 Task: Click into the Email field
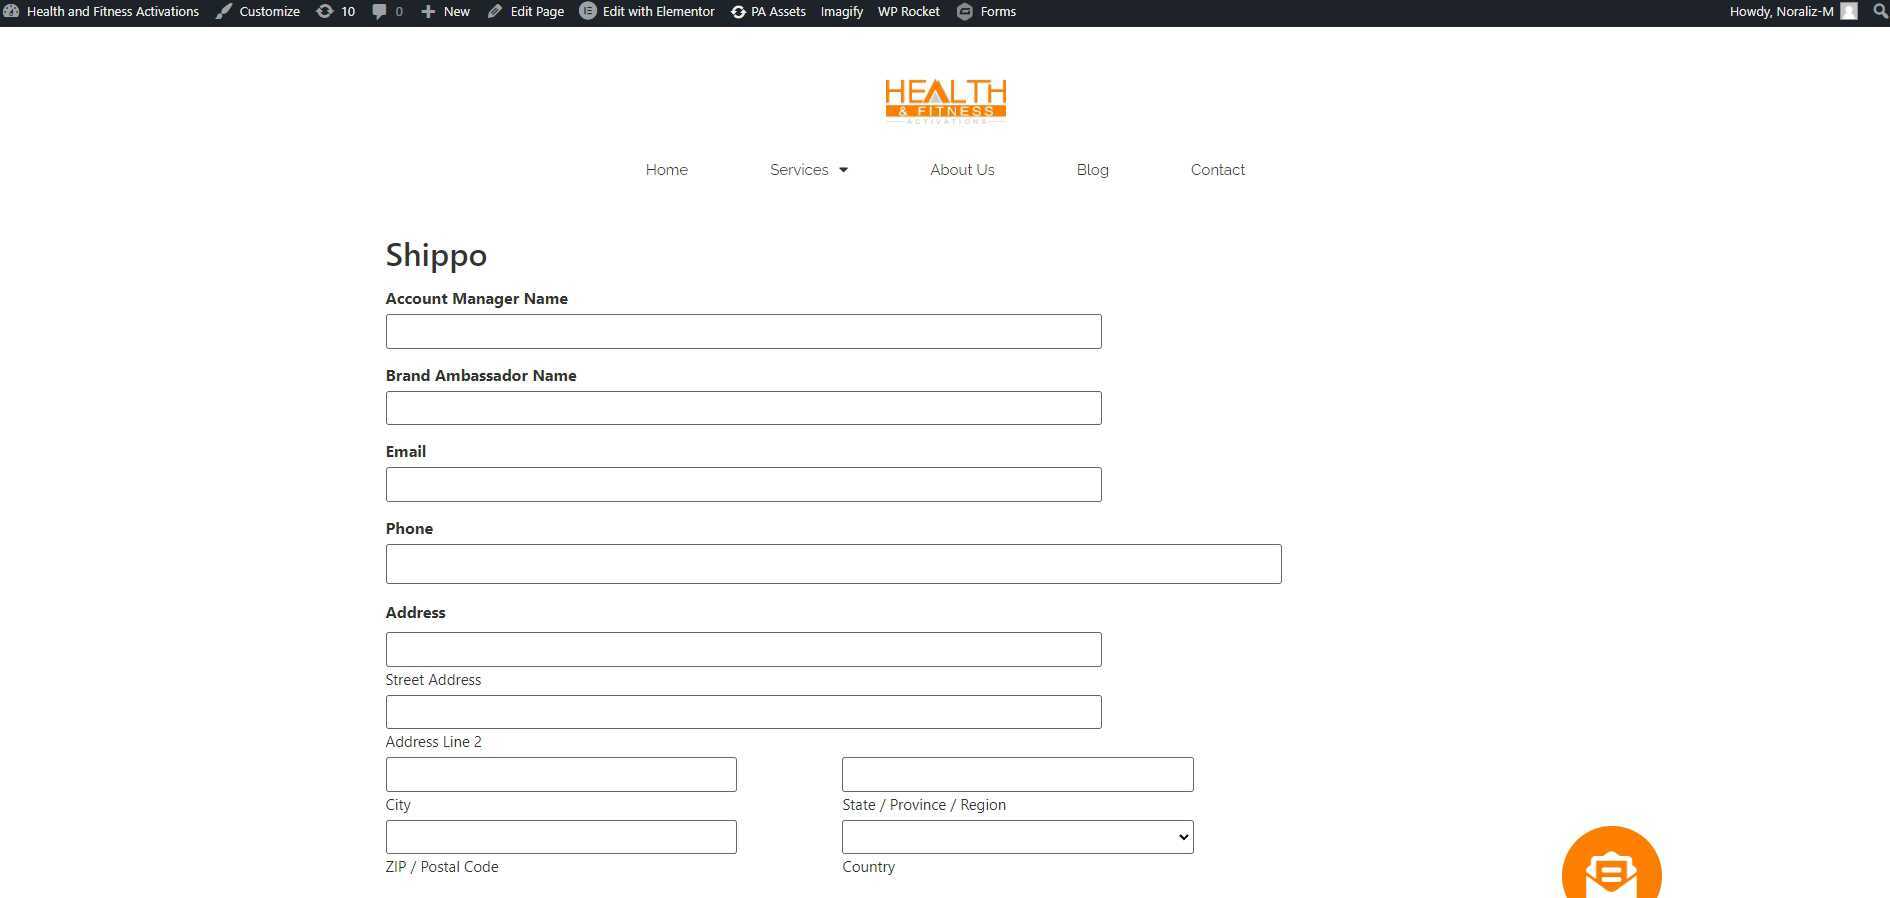click(x=744, y=485)
